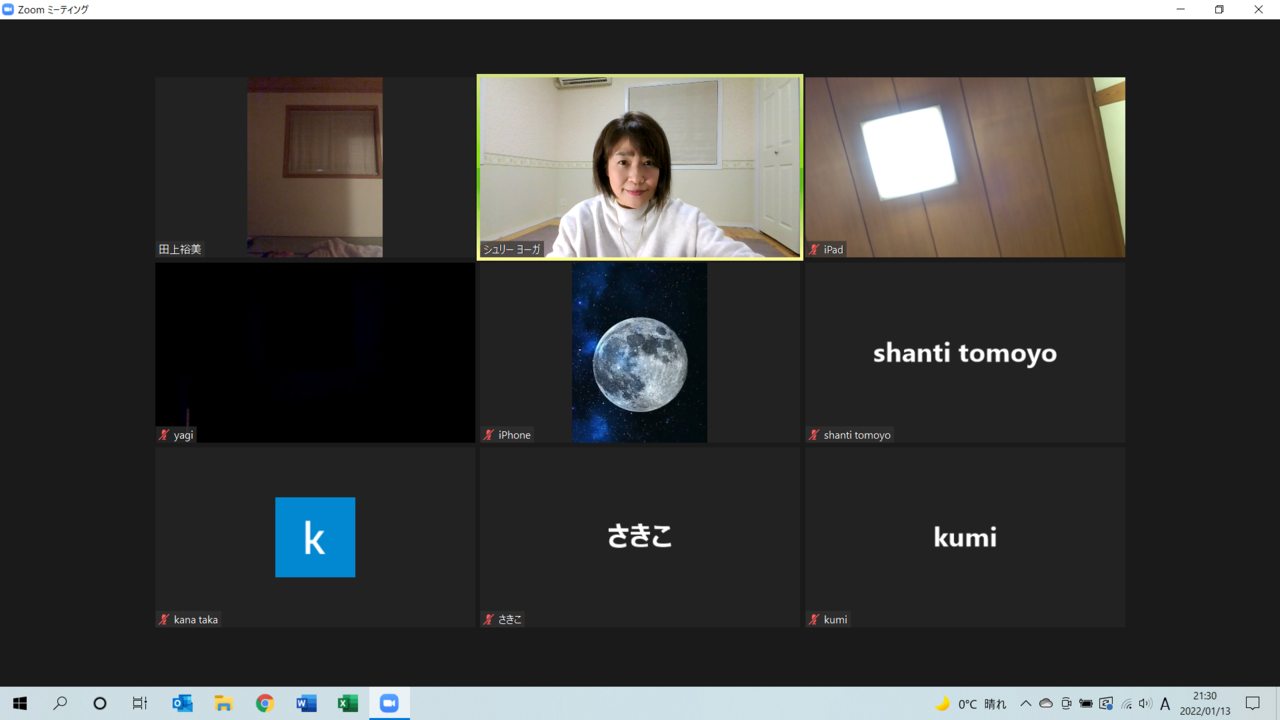The image size is (1280, 720).
Task: Expand hidden system tray icons chevron
Action: coord(1025,704)
